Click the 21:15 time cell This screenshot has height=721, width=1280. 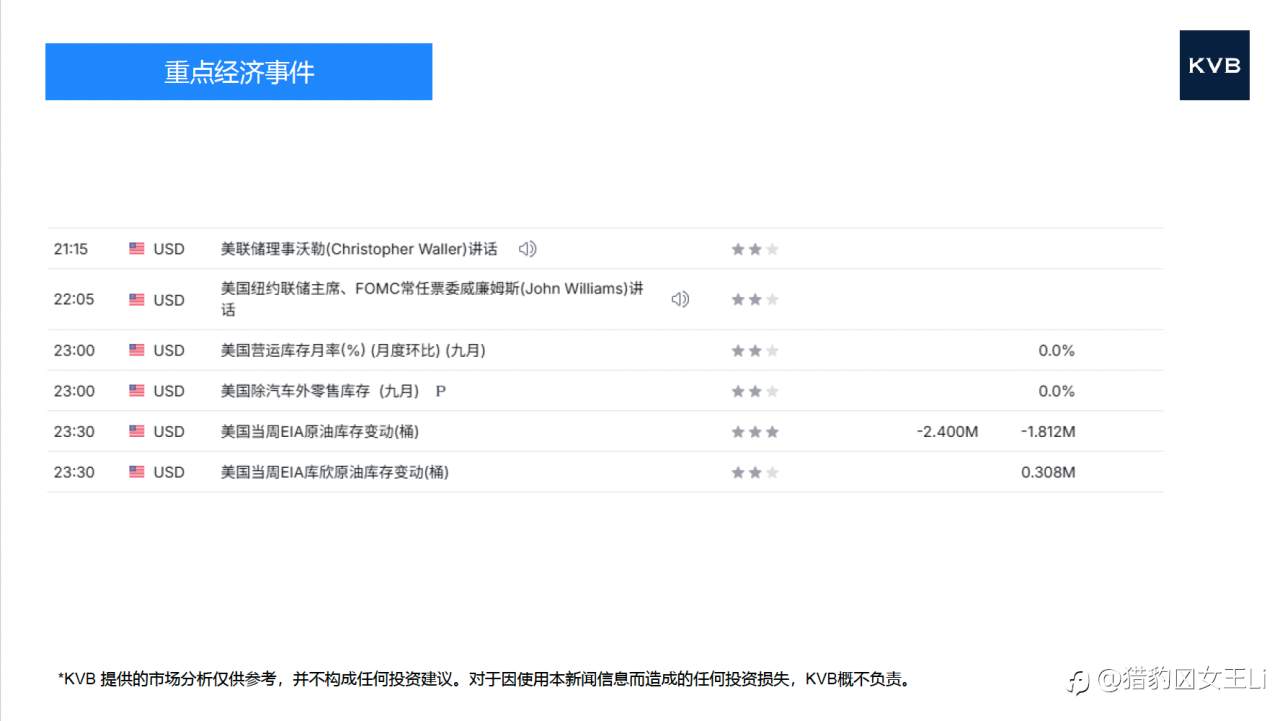pos(71,249)
